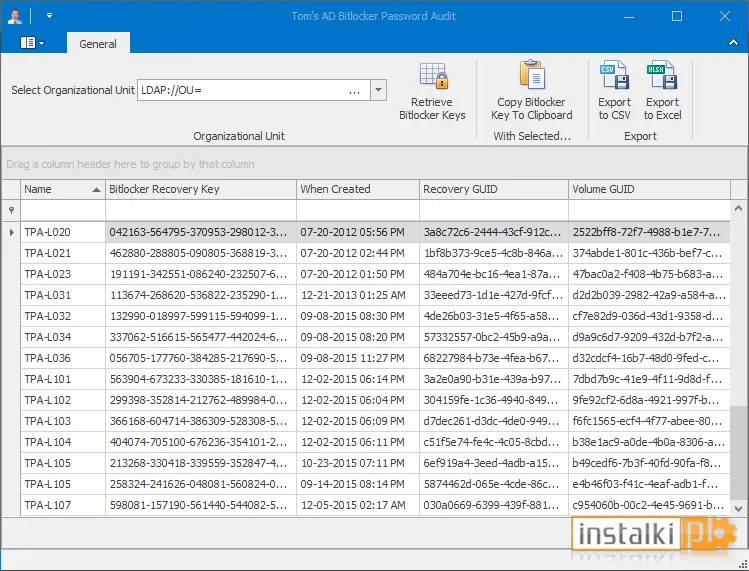Minimize the Bitlocker Password Audit window
The height and width of the screenshot is (571, 749).
pyautogui.click(x=629, y=16)
